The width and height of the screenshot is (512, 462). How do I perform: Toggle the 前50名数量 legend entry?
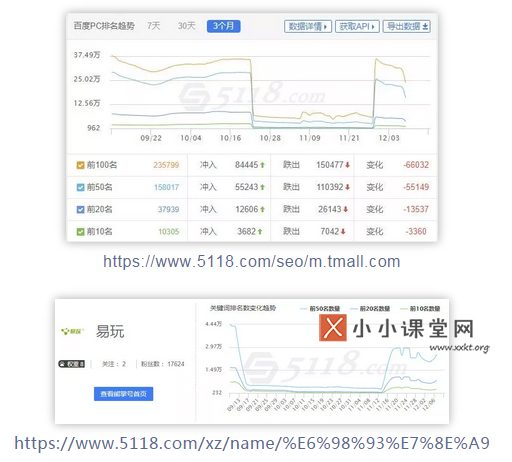[320, 309]
